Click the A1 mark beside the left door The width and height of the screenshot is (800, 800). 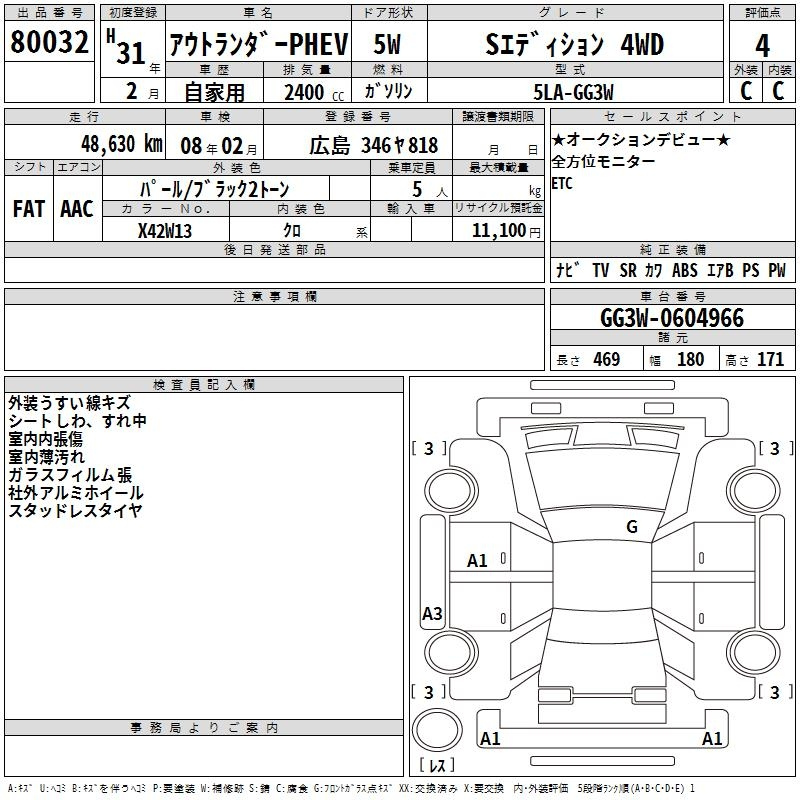(477, 561)
